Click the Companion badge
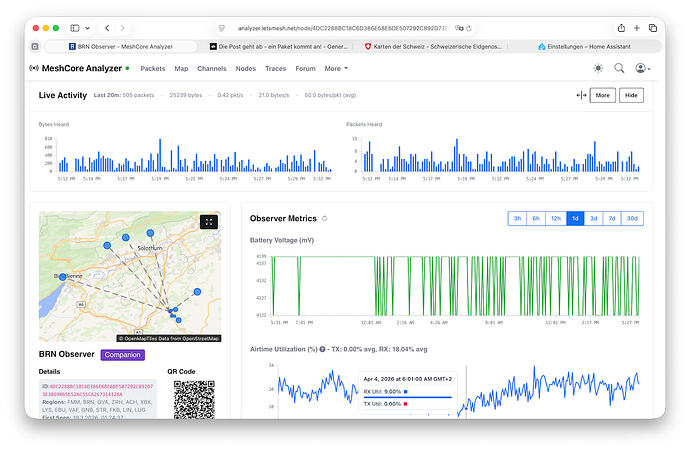The width and height of the screenshot is (690, 451). [x=123, y=354]
